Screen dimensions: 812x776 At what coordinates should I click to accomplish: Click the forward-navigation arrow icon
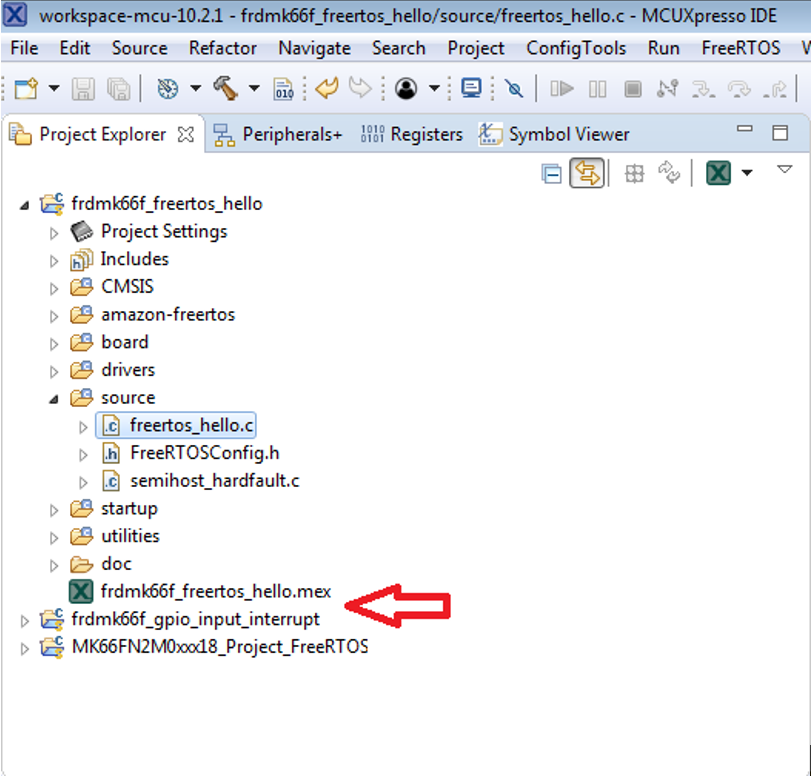pos(360,88)
